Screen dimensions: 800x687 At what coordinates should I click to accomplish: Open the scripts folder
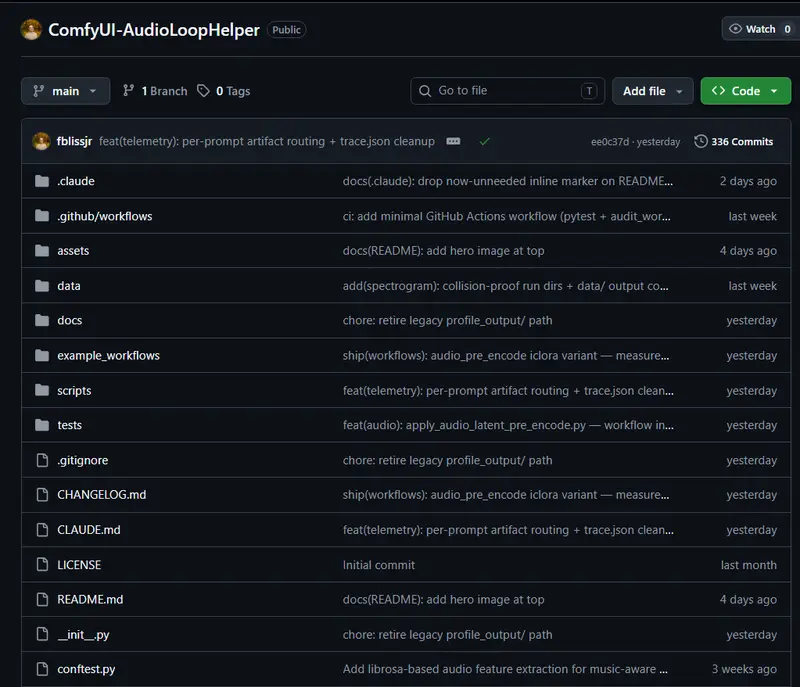[74, 391]
